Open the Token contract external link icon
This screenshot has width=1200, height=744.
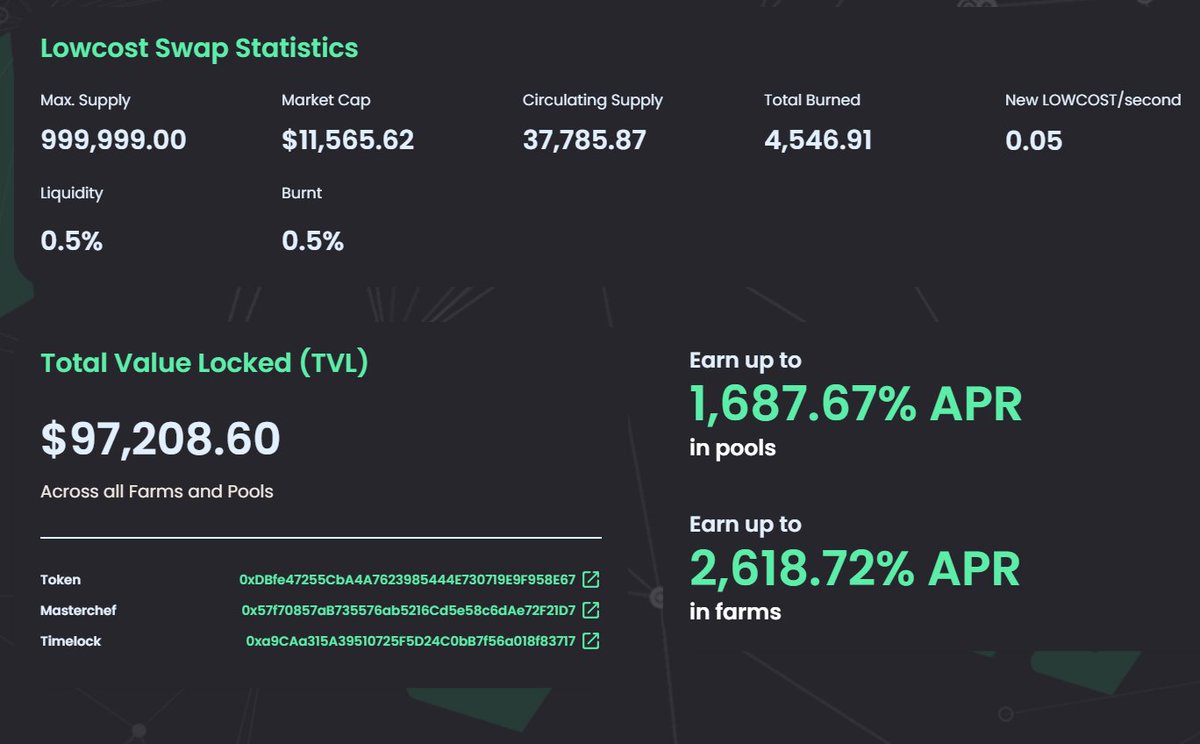[x=591, y=579]
